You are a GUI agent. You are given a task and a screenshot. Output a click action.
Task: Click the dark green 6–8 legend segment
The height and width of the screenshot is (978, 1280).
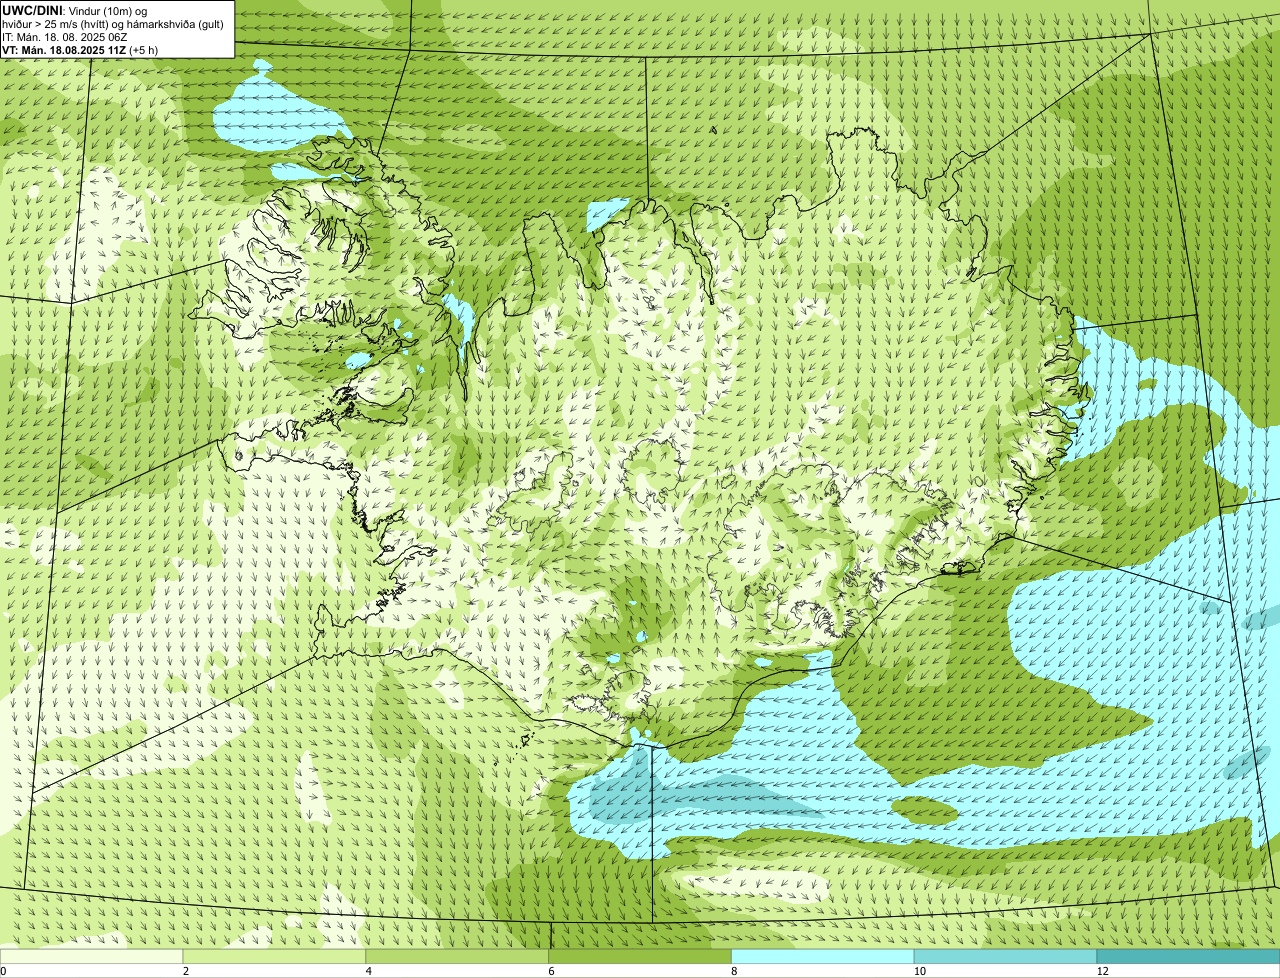tap(640, 956)
